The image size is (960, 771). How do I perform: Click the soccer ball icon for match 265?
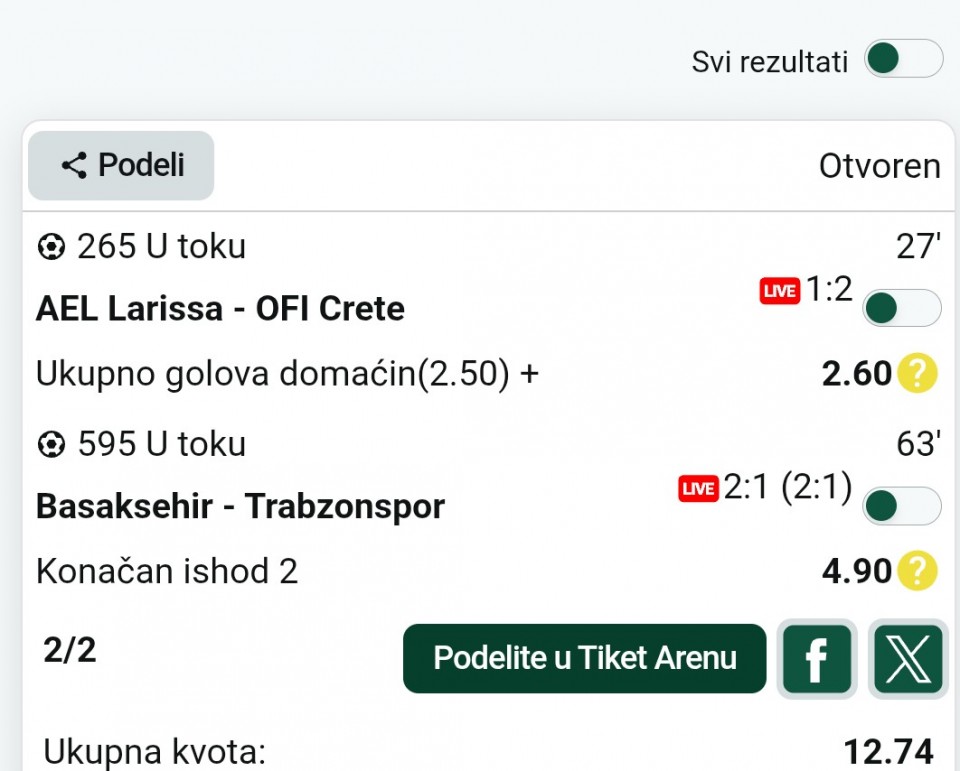tap(50, 246)
